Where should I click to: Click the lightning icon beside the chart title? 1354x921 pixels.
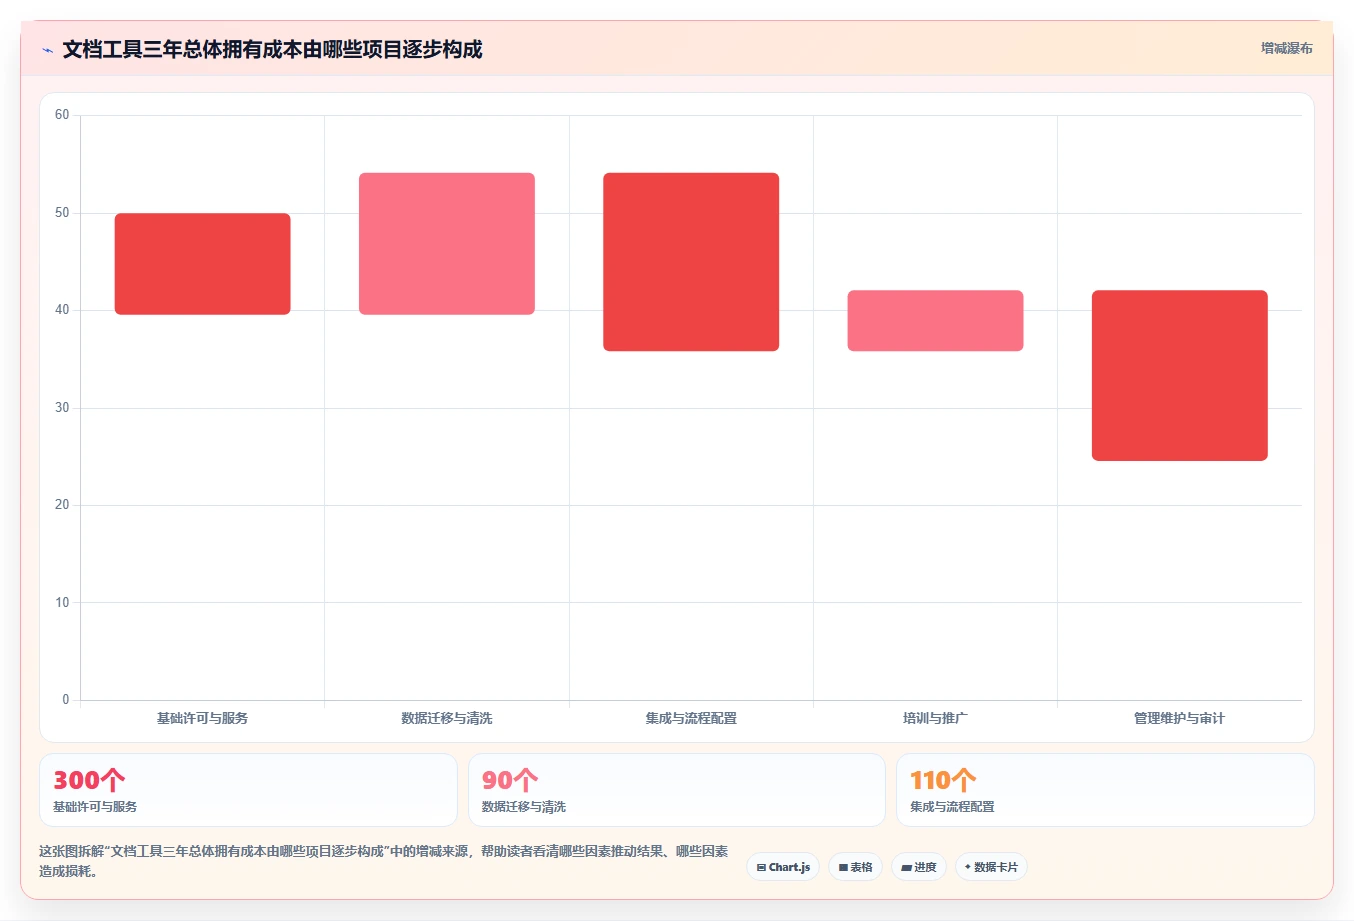pyautogui.click(x=47, y=50)
